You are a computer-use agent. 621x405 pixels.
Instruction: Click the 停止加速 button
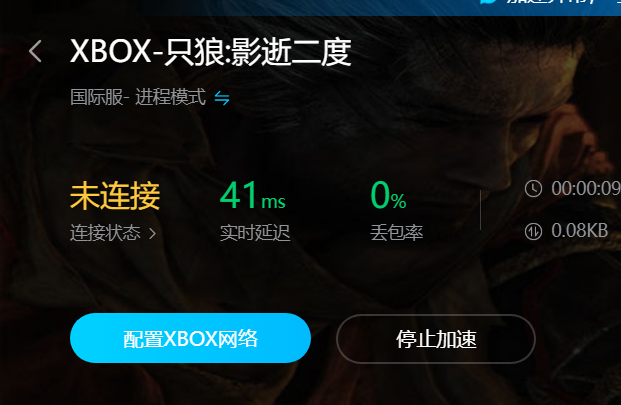436,339
